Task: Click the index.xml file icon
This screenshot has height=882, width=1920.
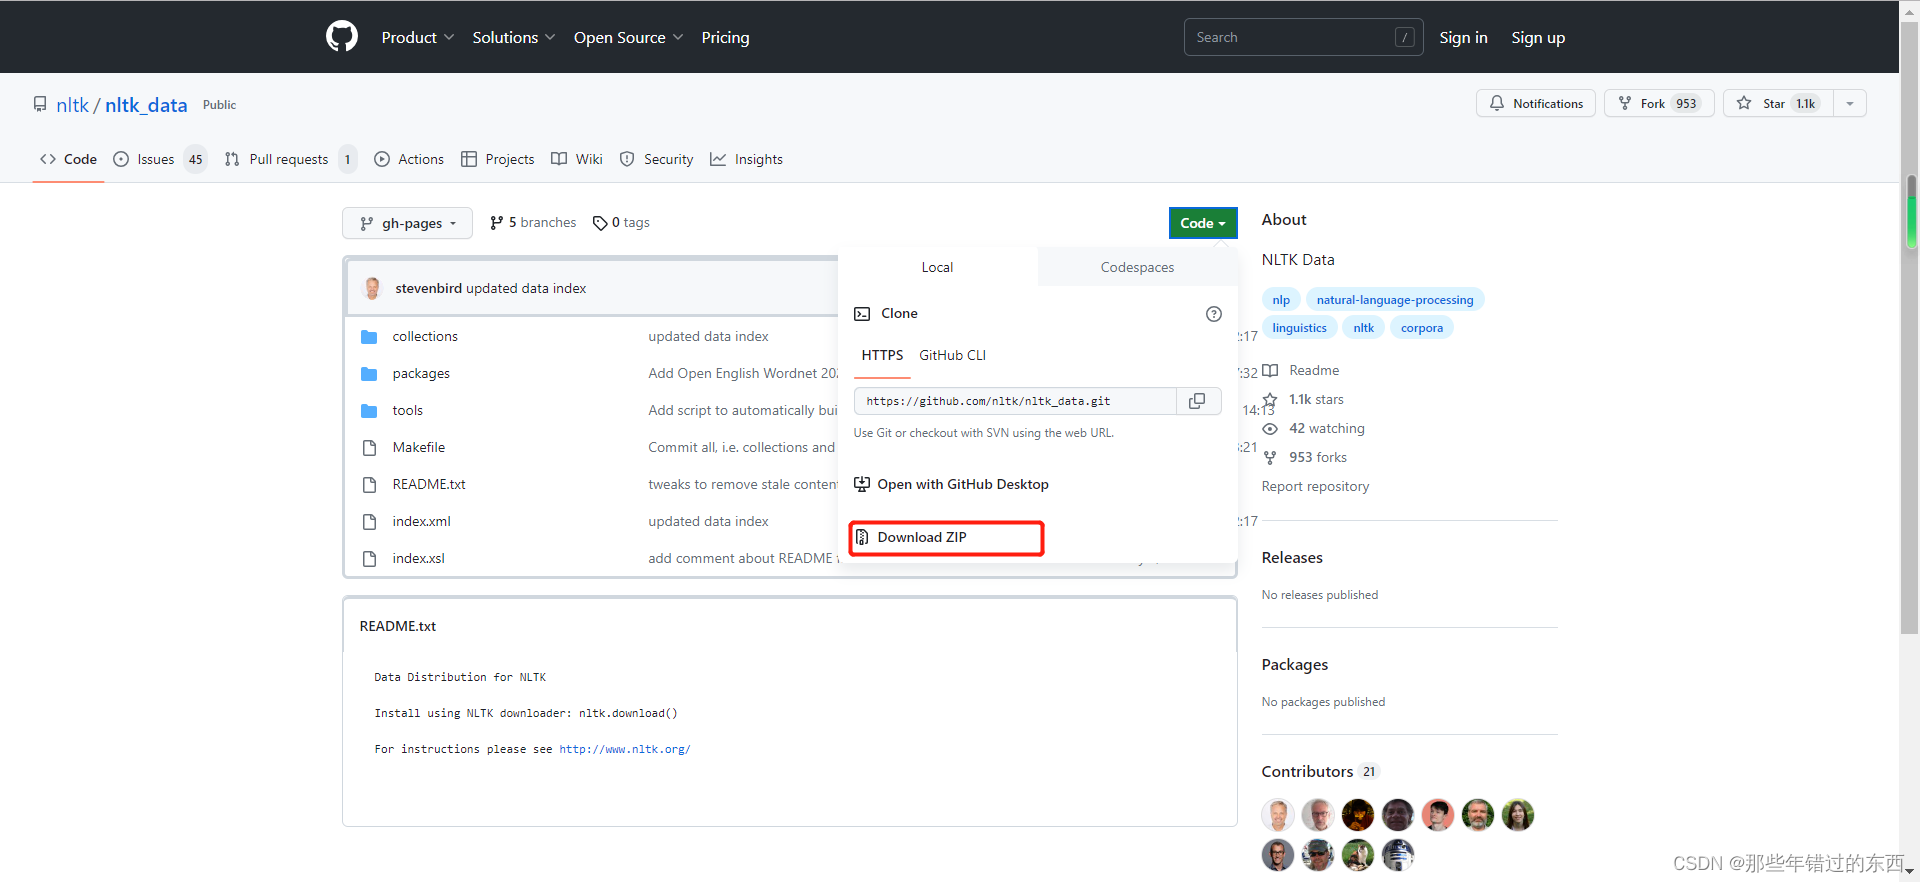Action: [x=370, y=522]
